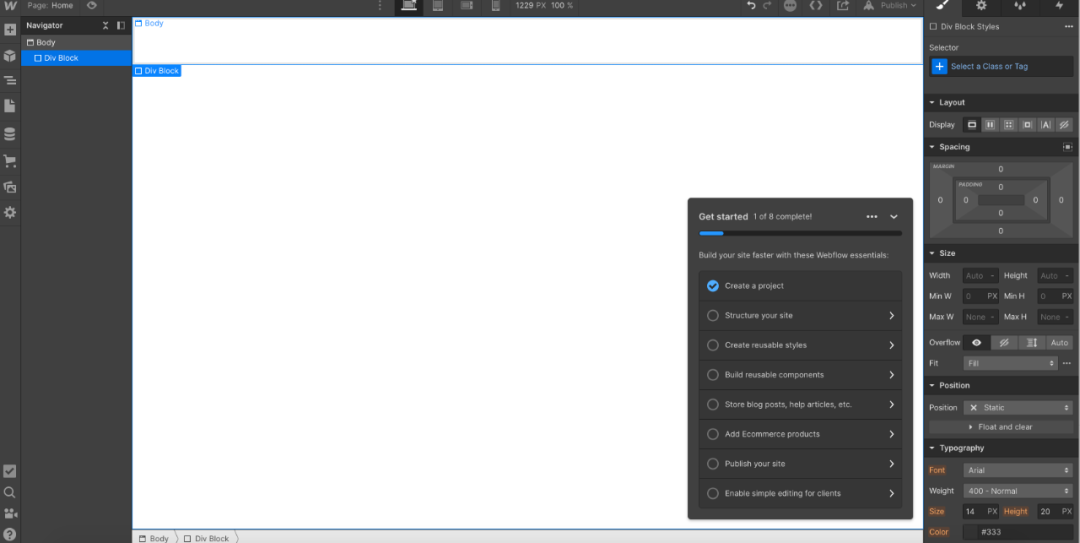The width and height of the screenshot is (1080, 543).
Task: Open the search magnifier tool
Action: pos(10,493)
